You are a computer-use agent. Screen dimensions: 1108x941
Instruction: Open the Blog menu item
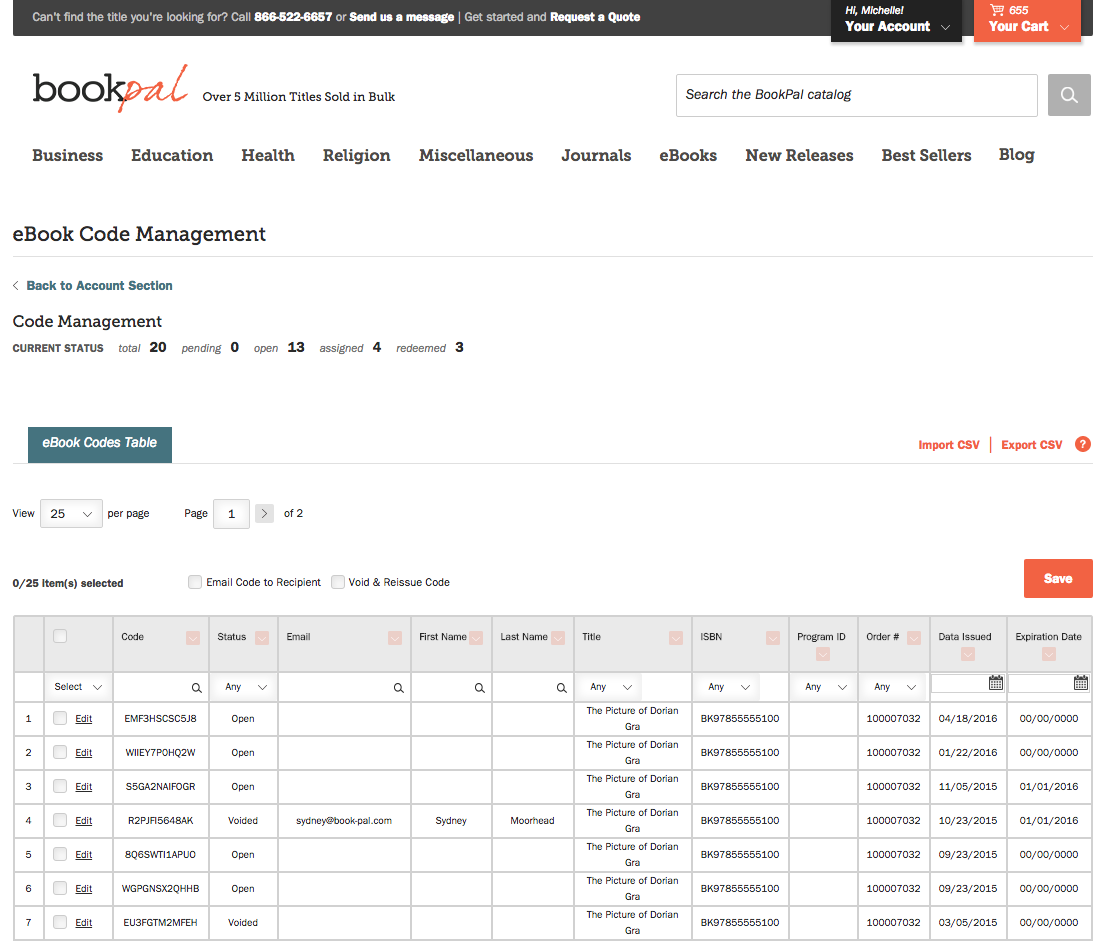coord(1016,155)
